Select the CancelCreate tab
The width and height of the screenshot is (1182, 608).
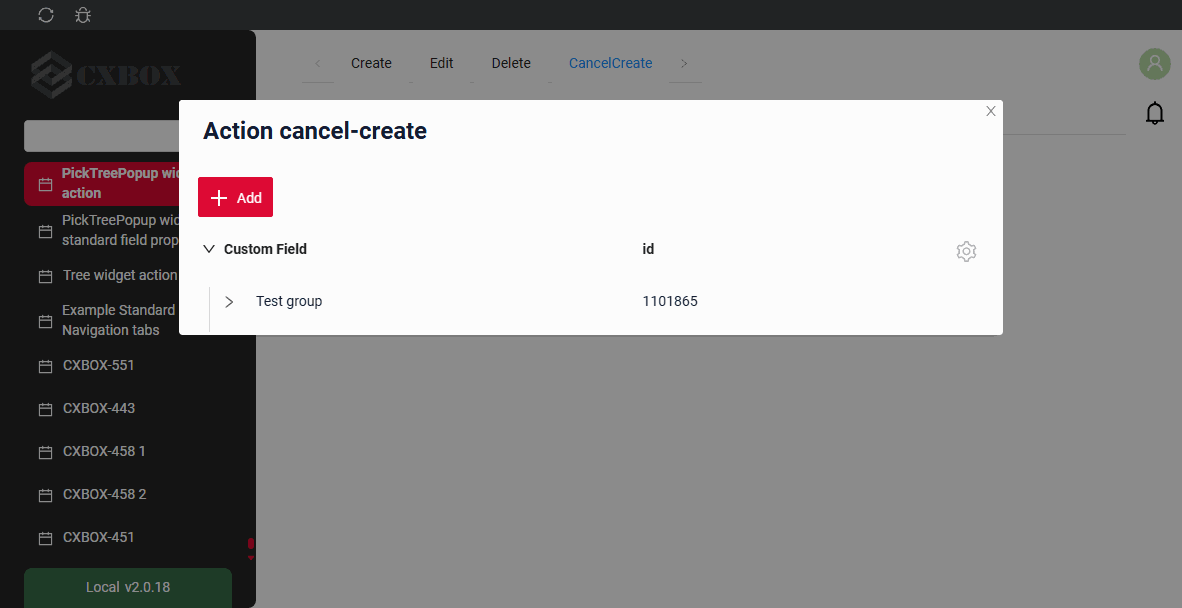(610, 63)
